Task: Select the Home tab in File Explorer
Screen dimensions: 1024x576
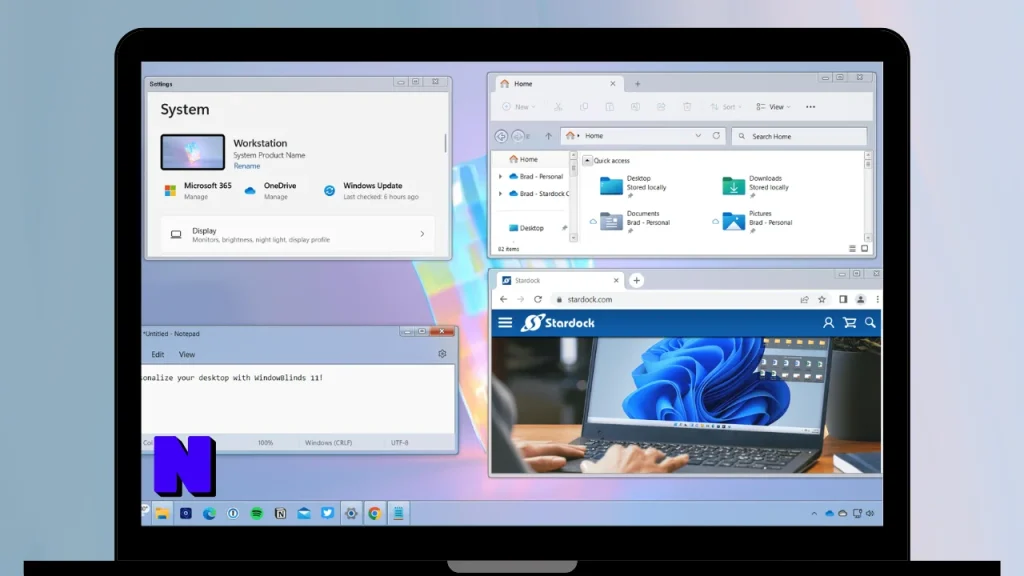Action: tap(556, 84)
